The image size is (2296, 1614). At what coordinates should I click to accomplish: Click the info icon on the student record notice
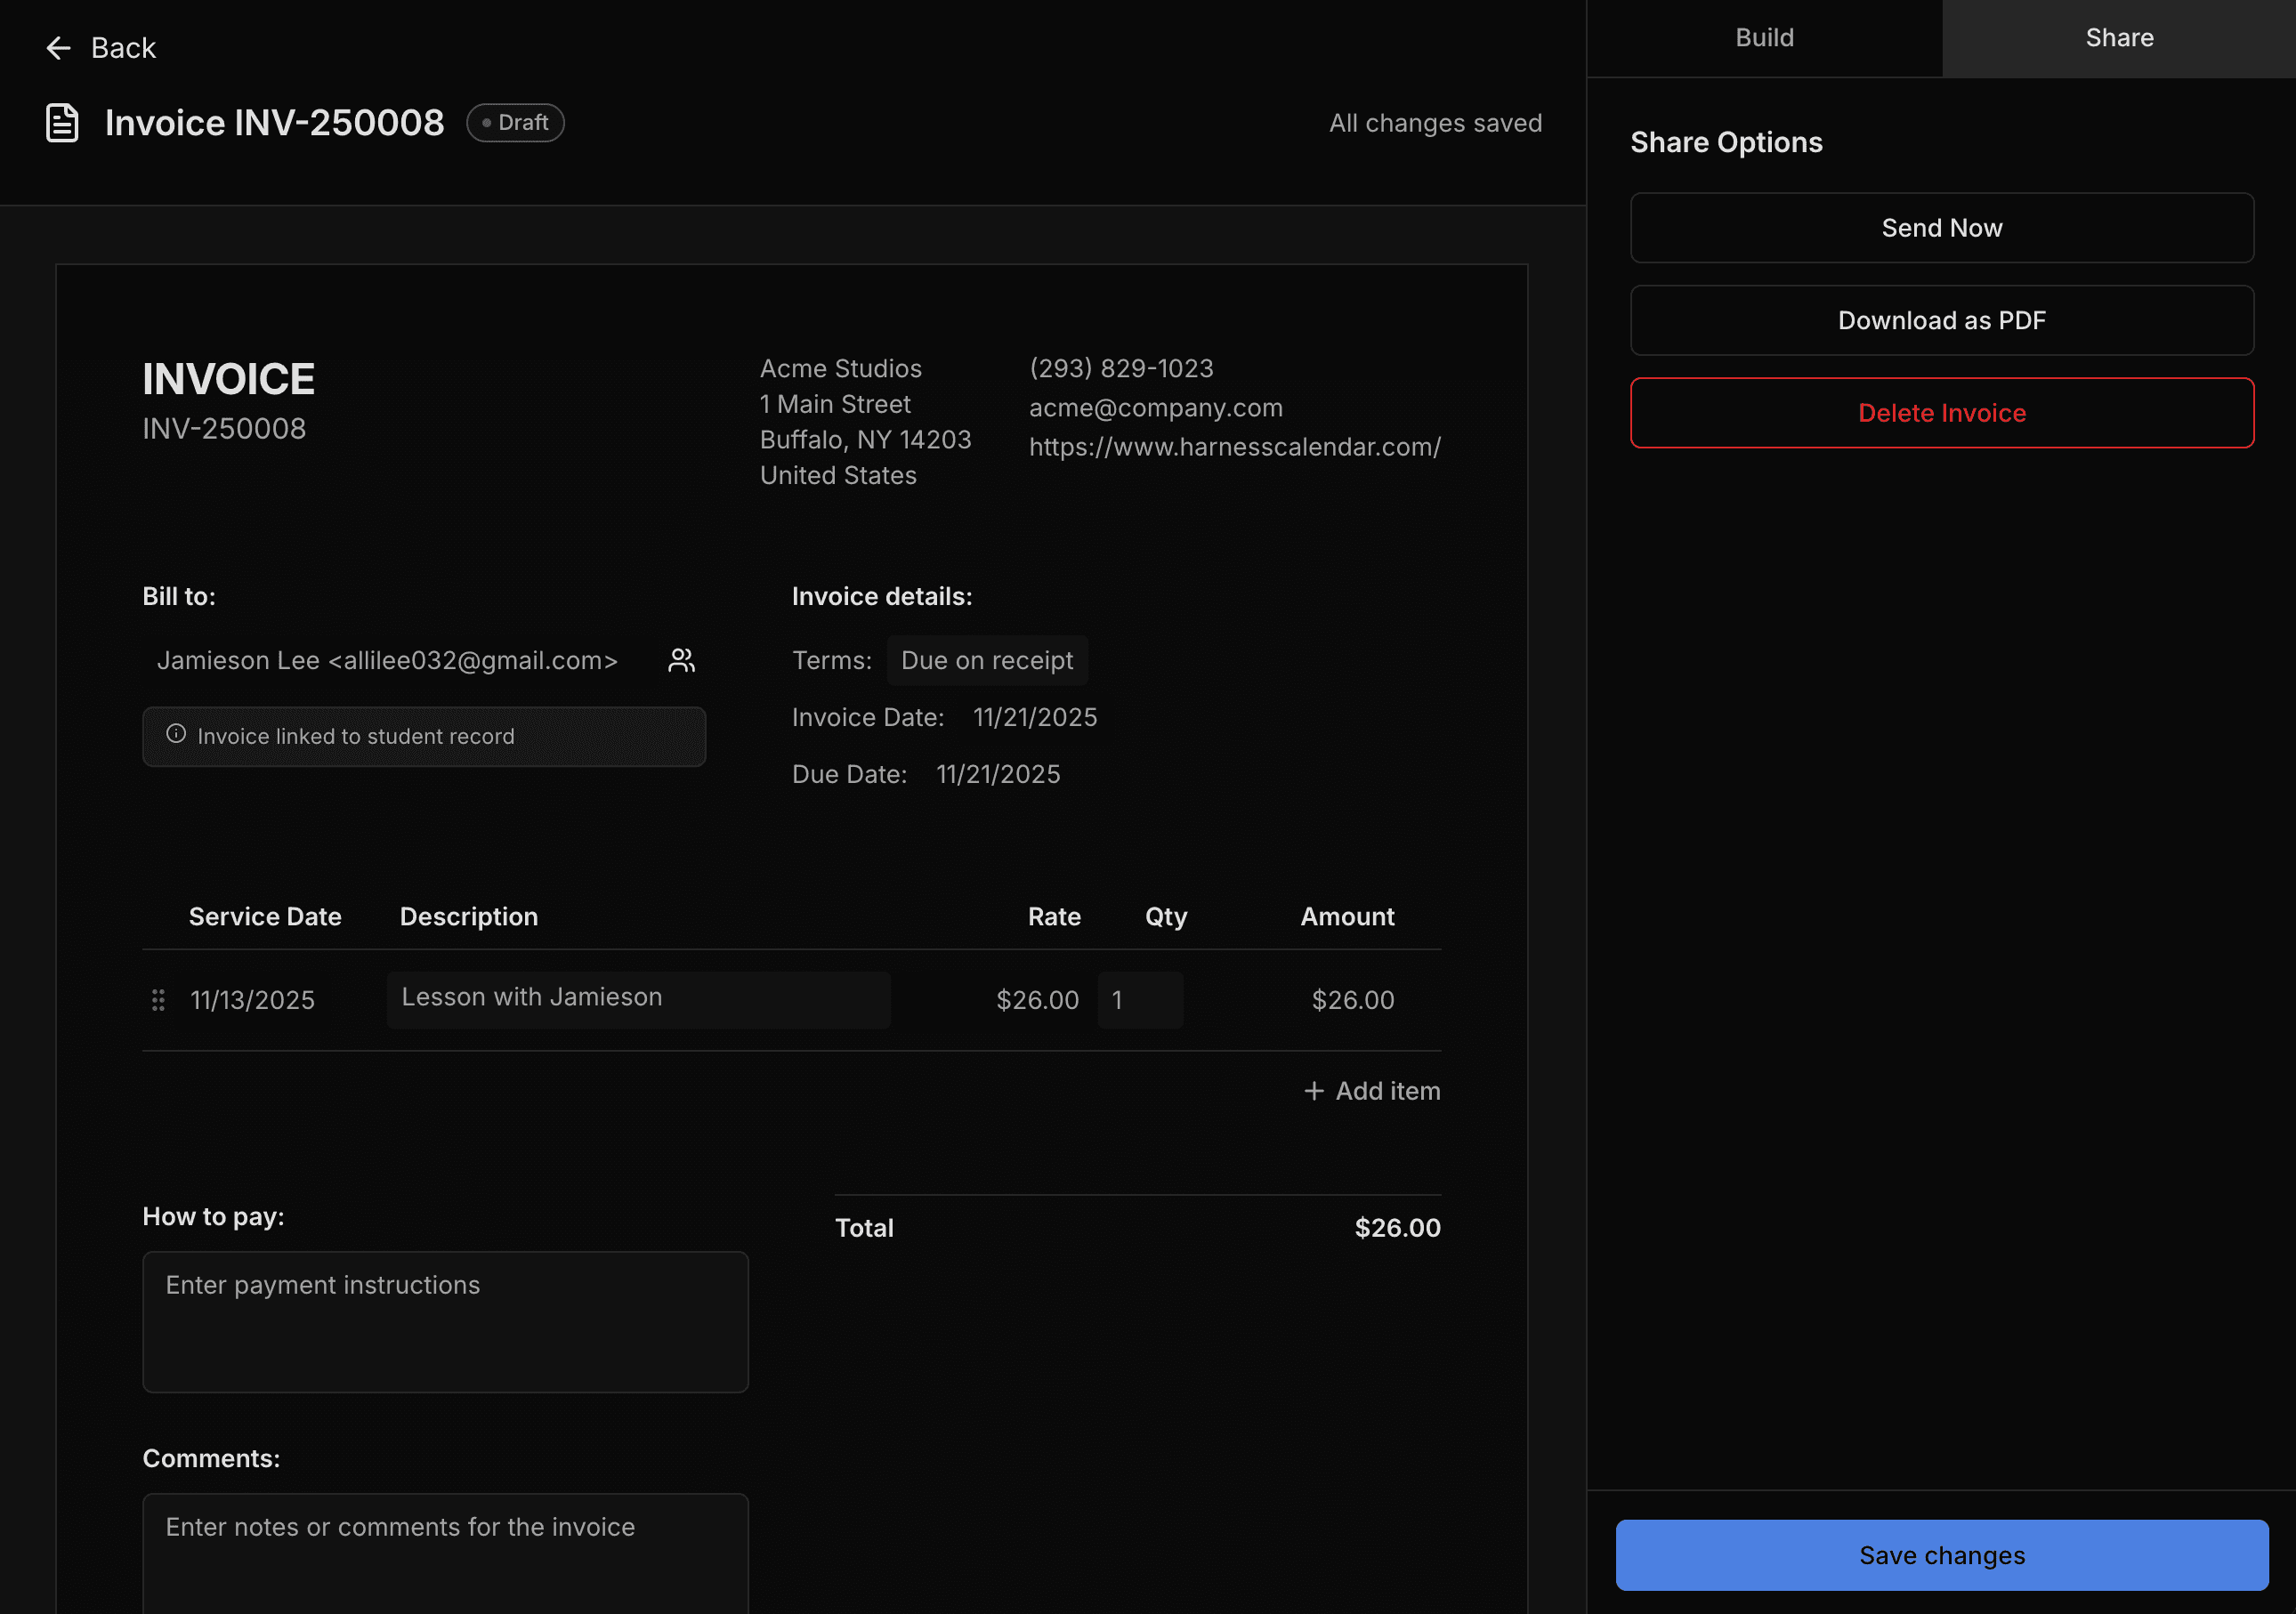click(x=176, y=736)
